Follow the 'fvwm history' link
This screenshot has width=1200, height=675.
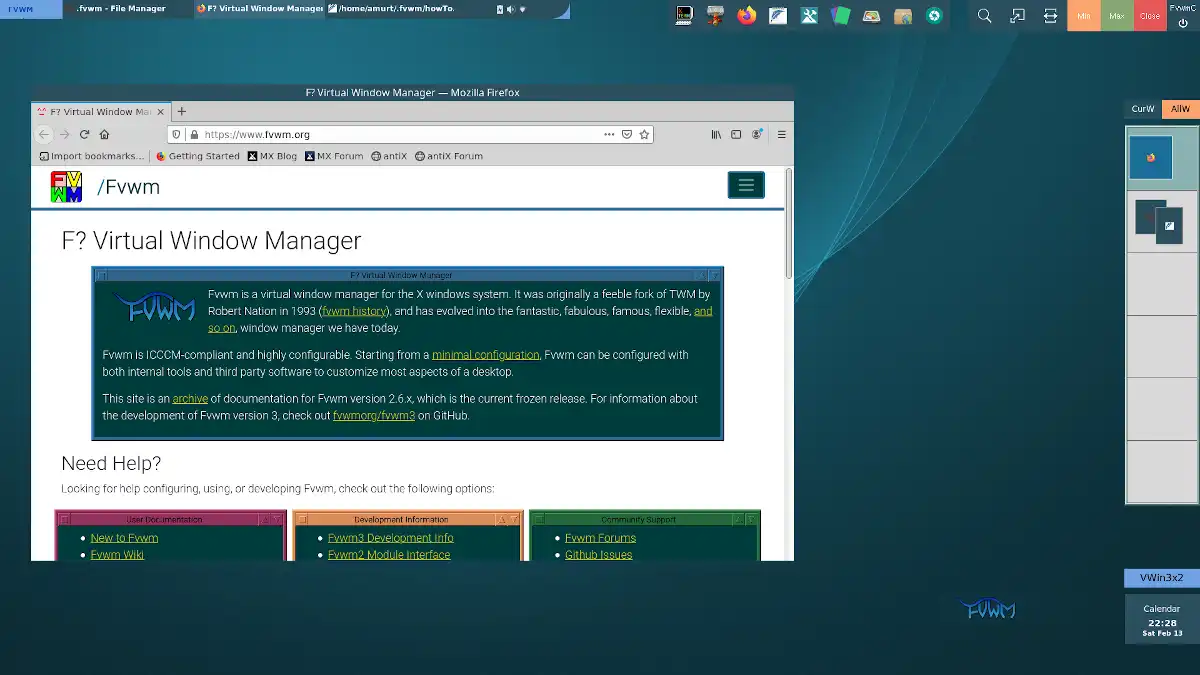point(353,311)
